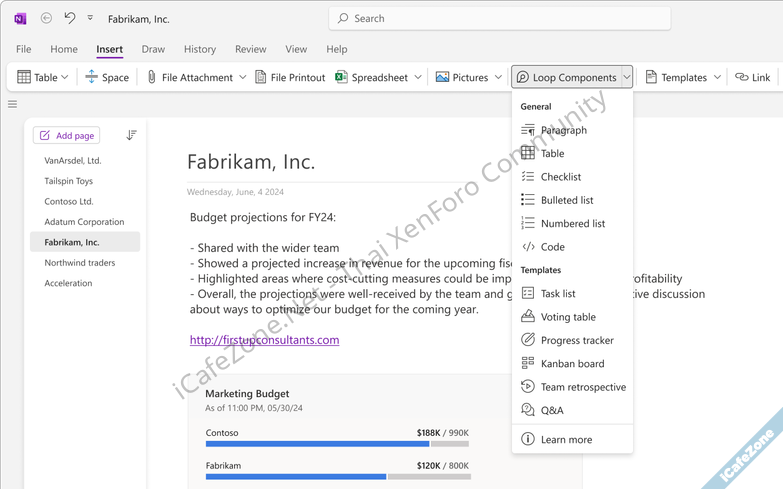
Task: Open the Pictures dropdown arrow
Action: (x=498, y=77)
